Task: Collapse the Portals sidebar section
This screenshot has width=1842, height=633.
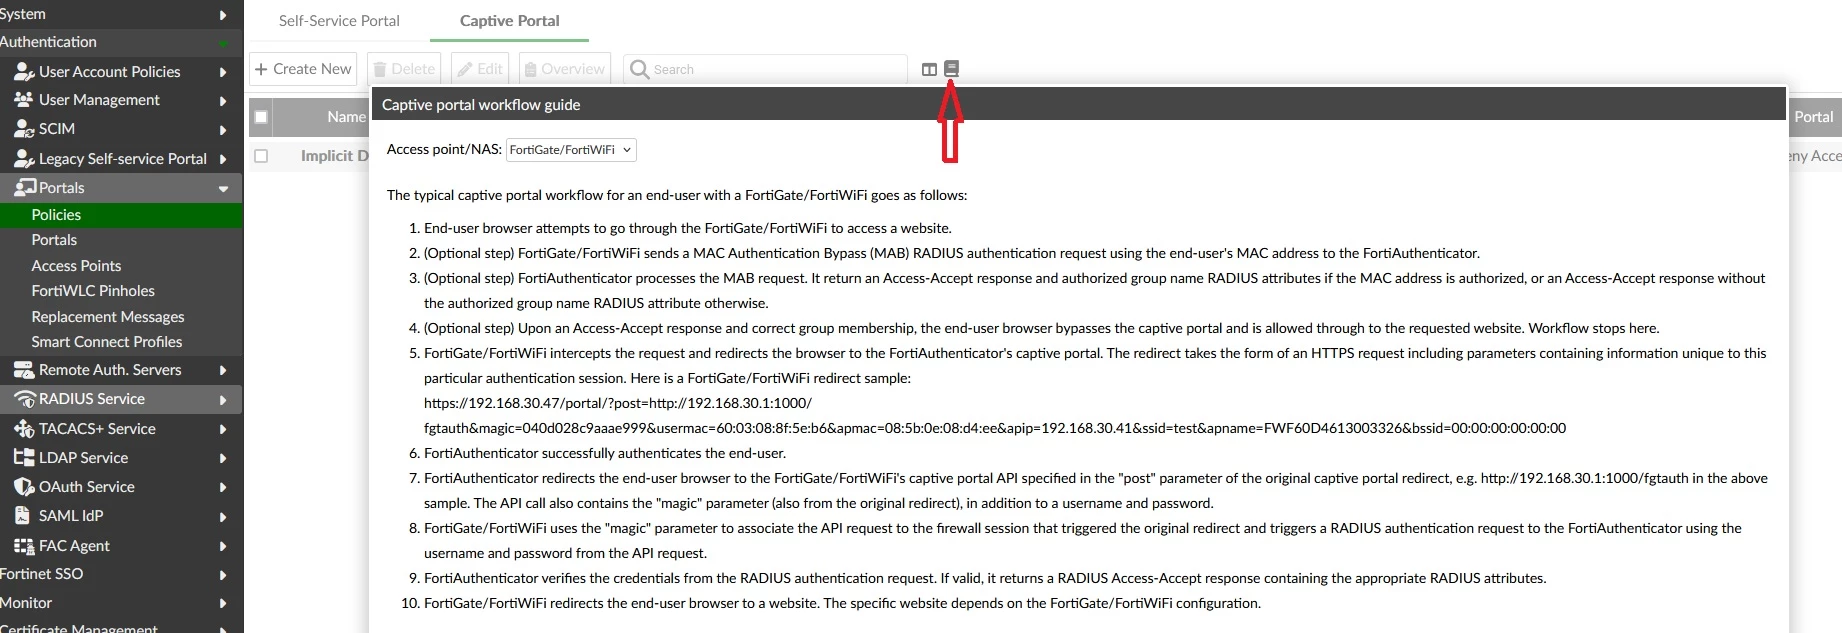Action: pos(223,188)
